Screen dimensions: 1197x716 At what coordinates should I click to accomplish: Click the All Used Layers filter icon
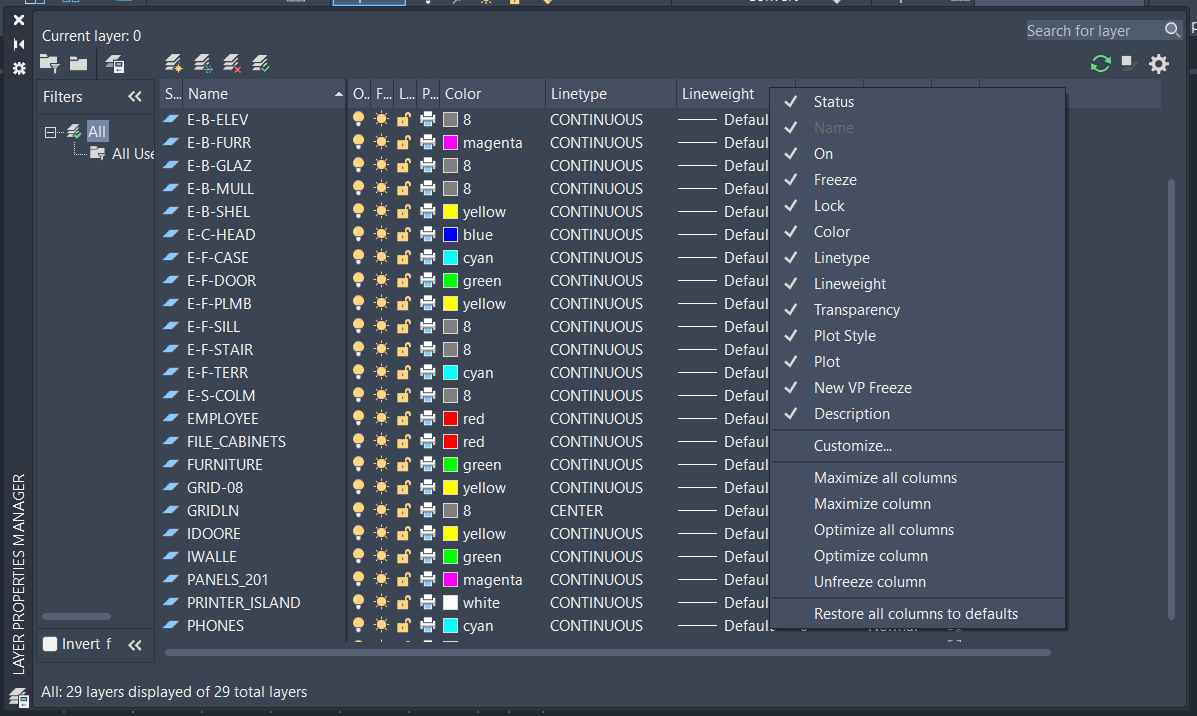[98, 153]
